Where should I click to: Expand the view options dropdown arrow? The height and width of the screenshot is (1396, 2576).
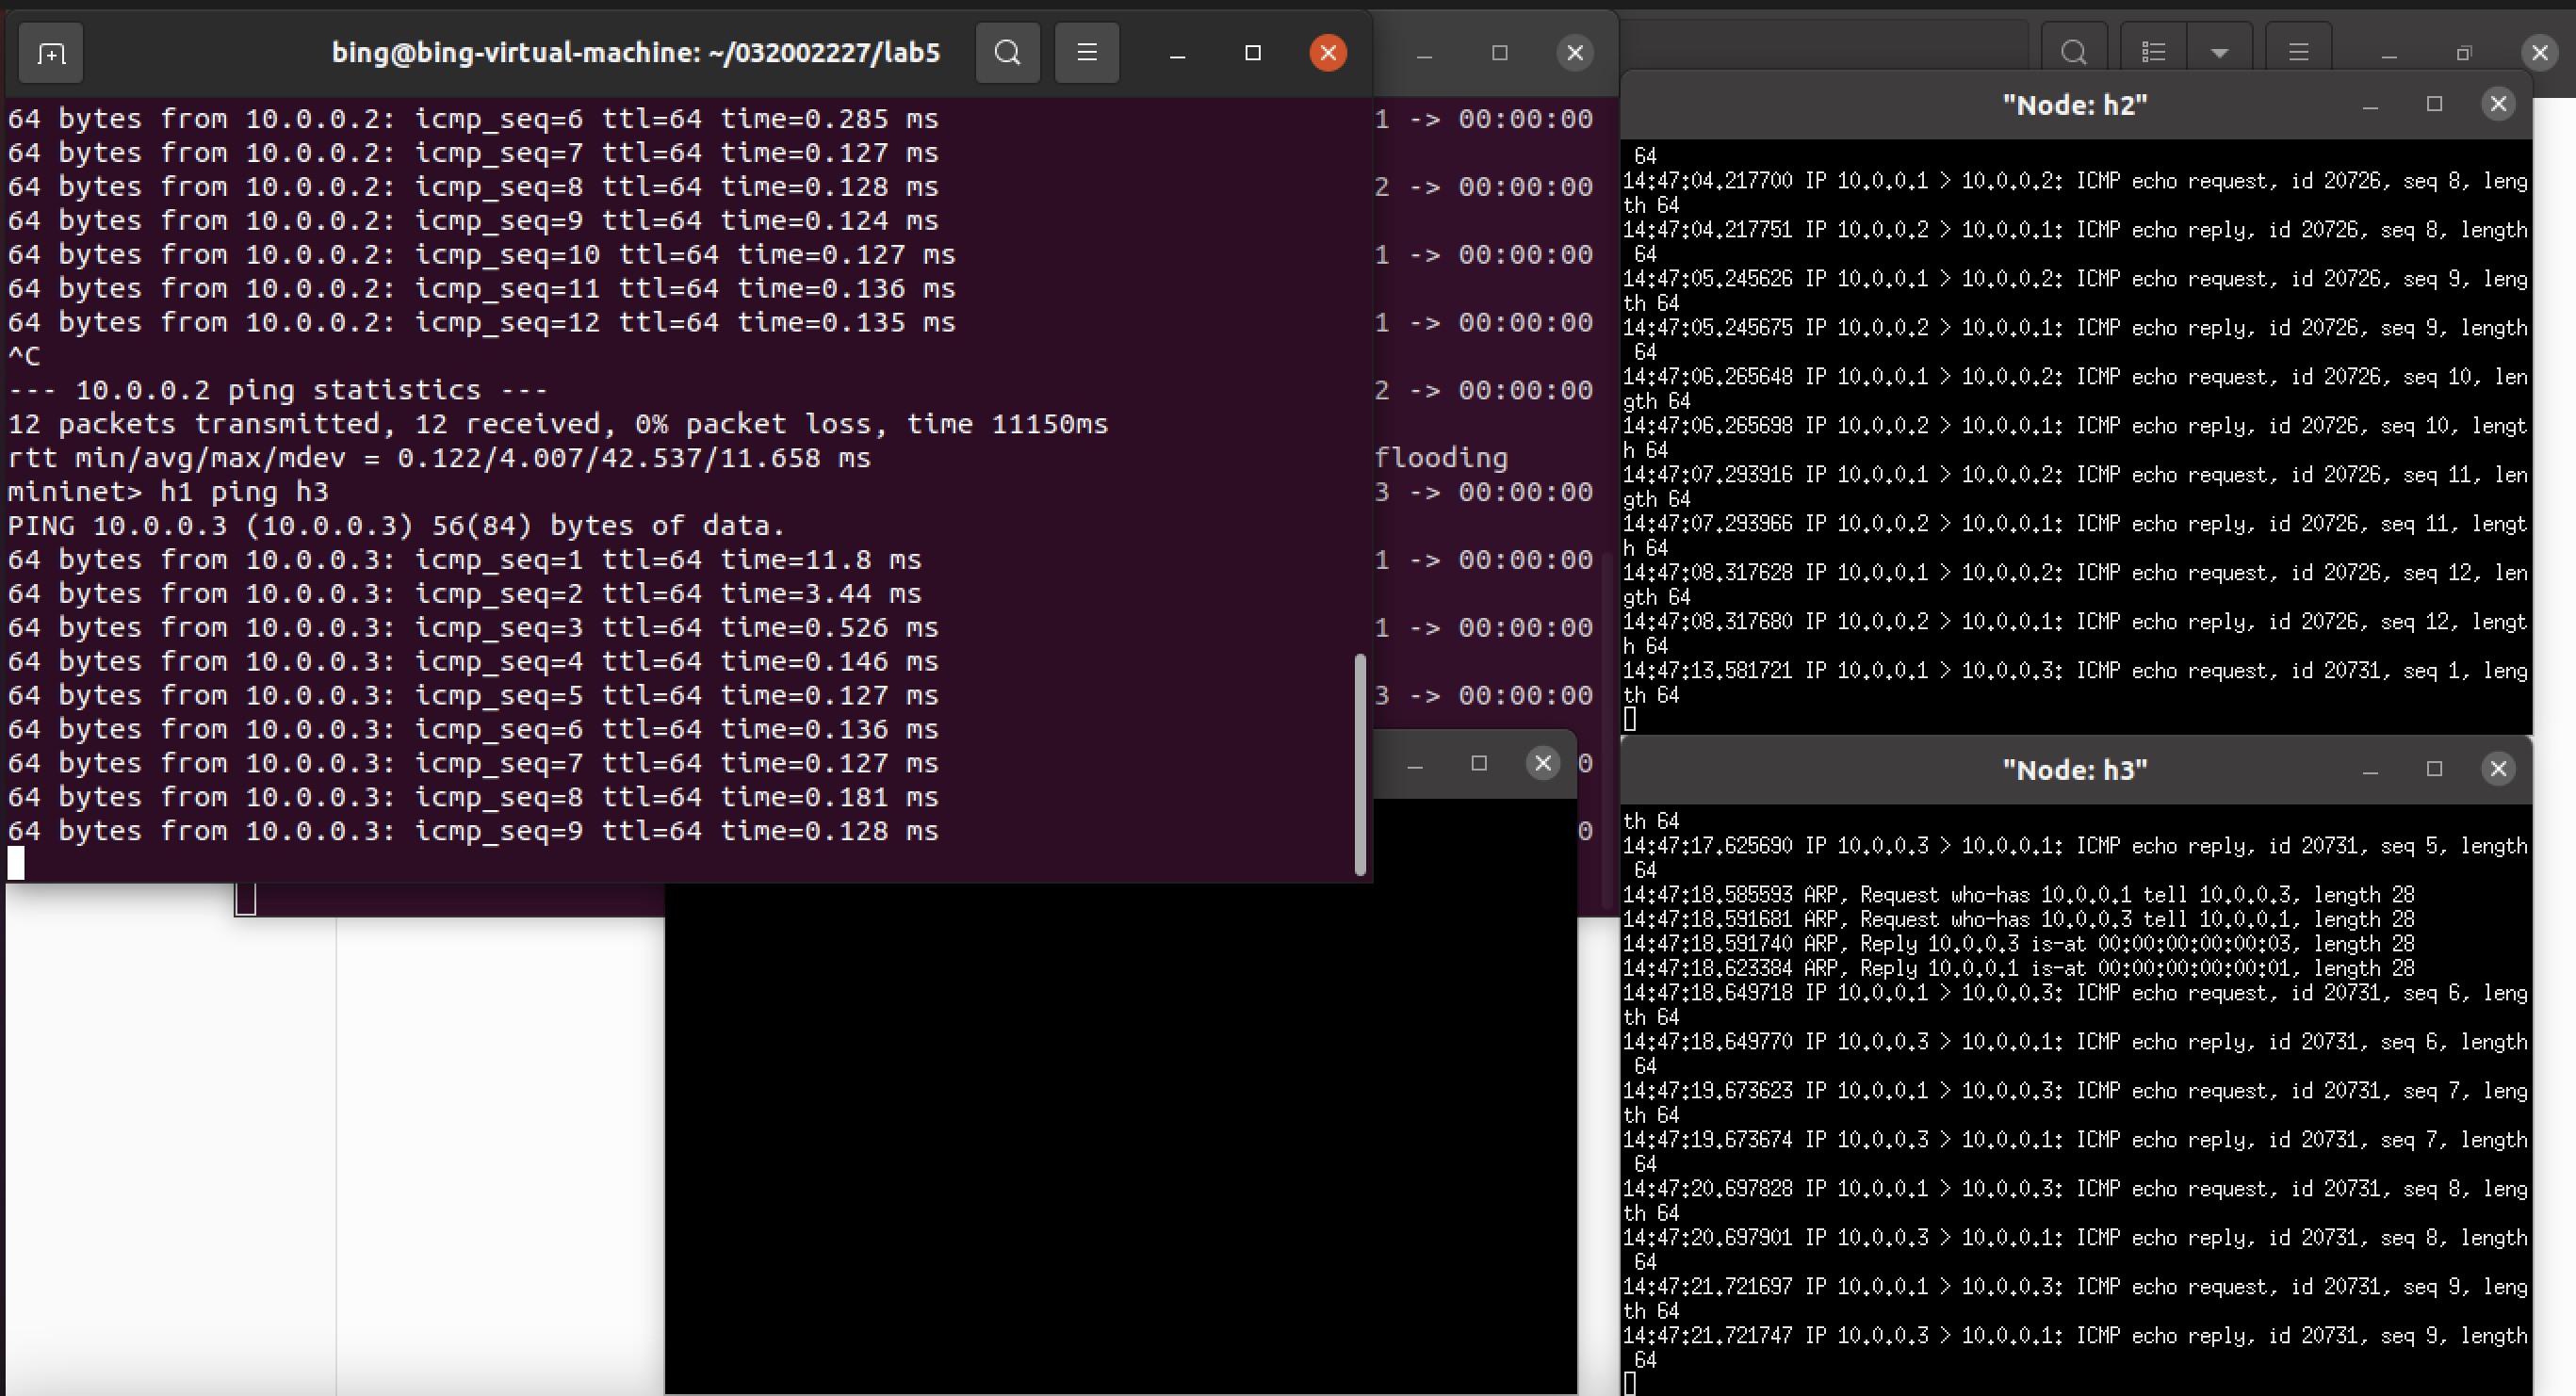pyautogui.click(x=2219, y=53)
